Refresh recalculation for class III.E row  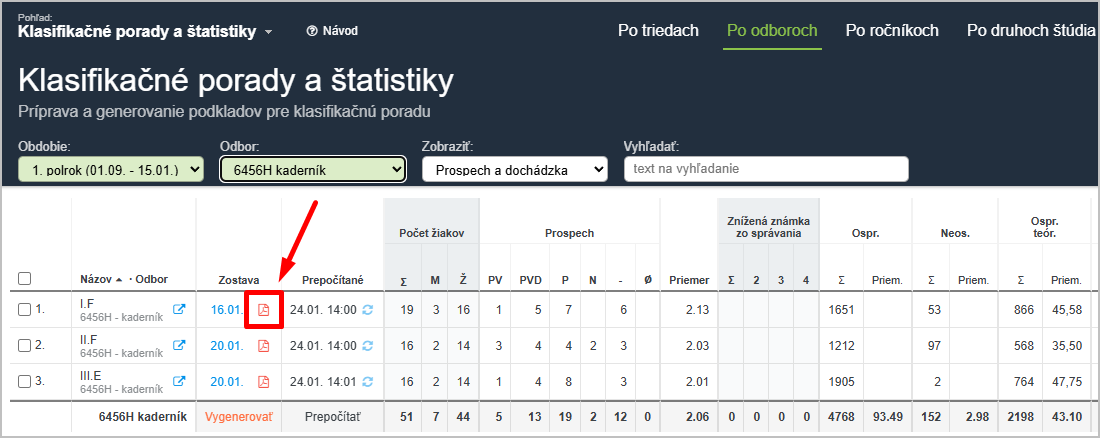367,382
